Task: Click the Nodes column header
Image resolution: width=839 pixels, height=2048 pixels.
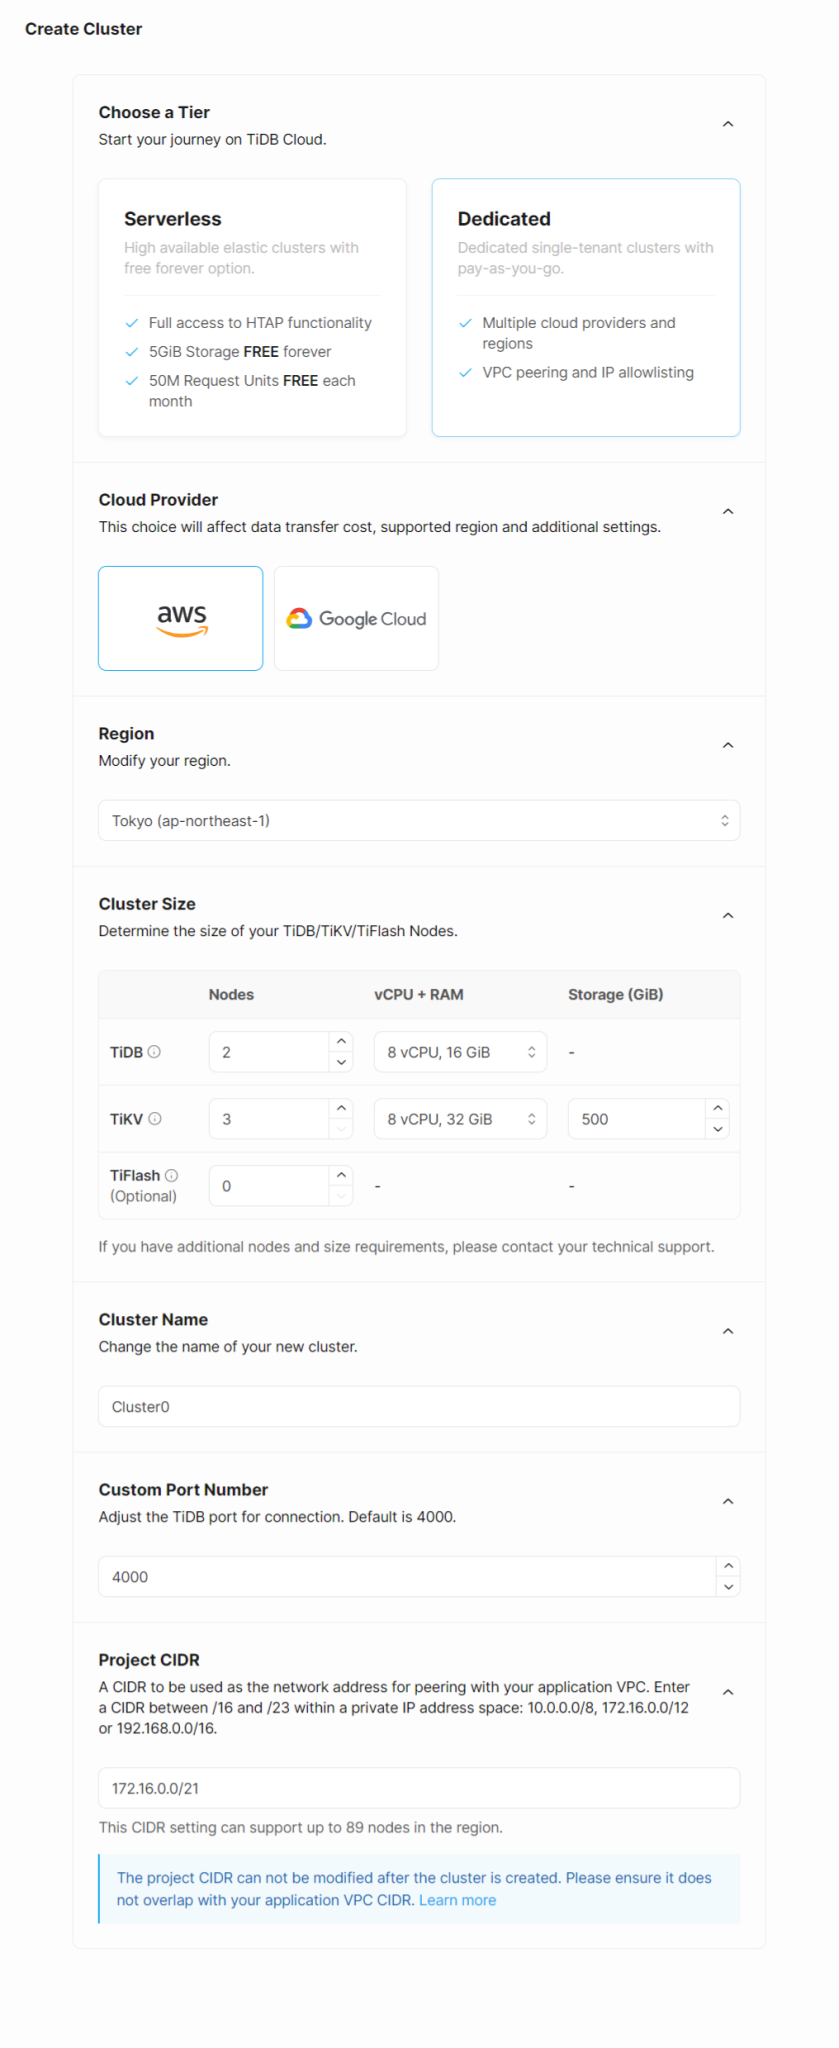Action: (231, 995)
